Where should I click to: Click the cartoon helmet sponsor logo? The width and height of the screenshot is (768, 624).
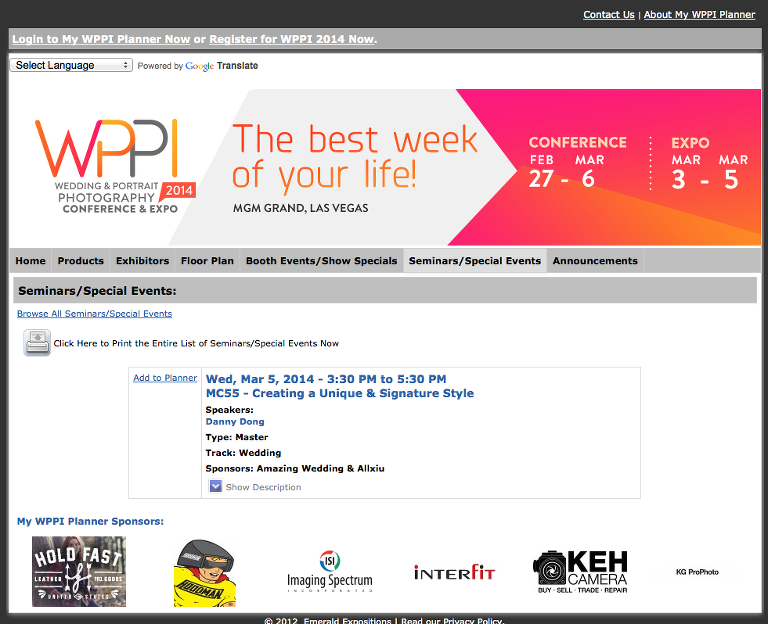[x=205, y=574]
